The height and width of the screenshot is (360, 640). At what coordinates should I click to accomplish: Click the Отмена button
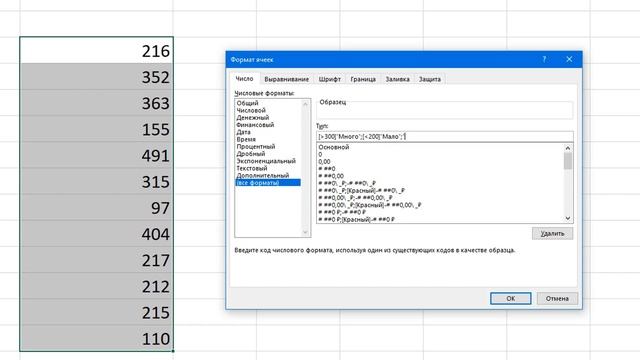[x=557, y=298]
